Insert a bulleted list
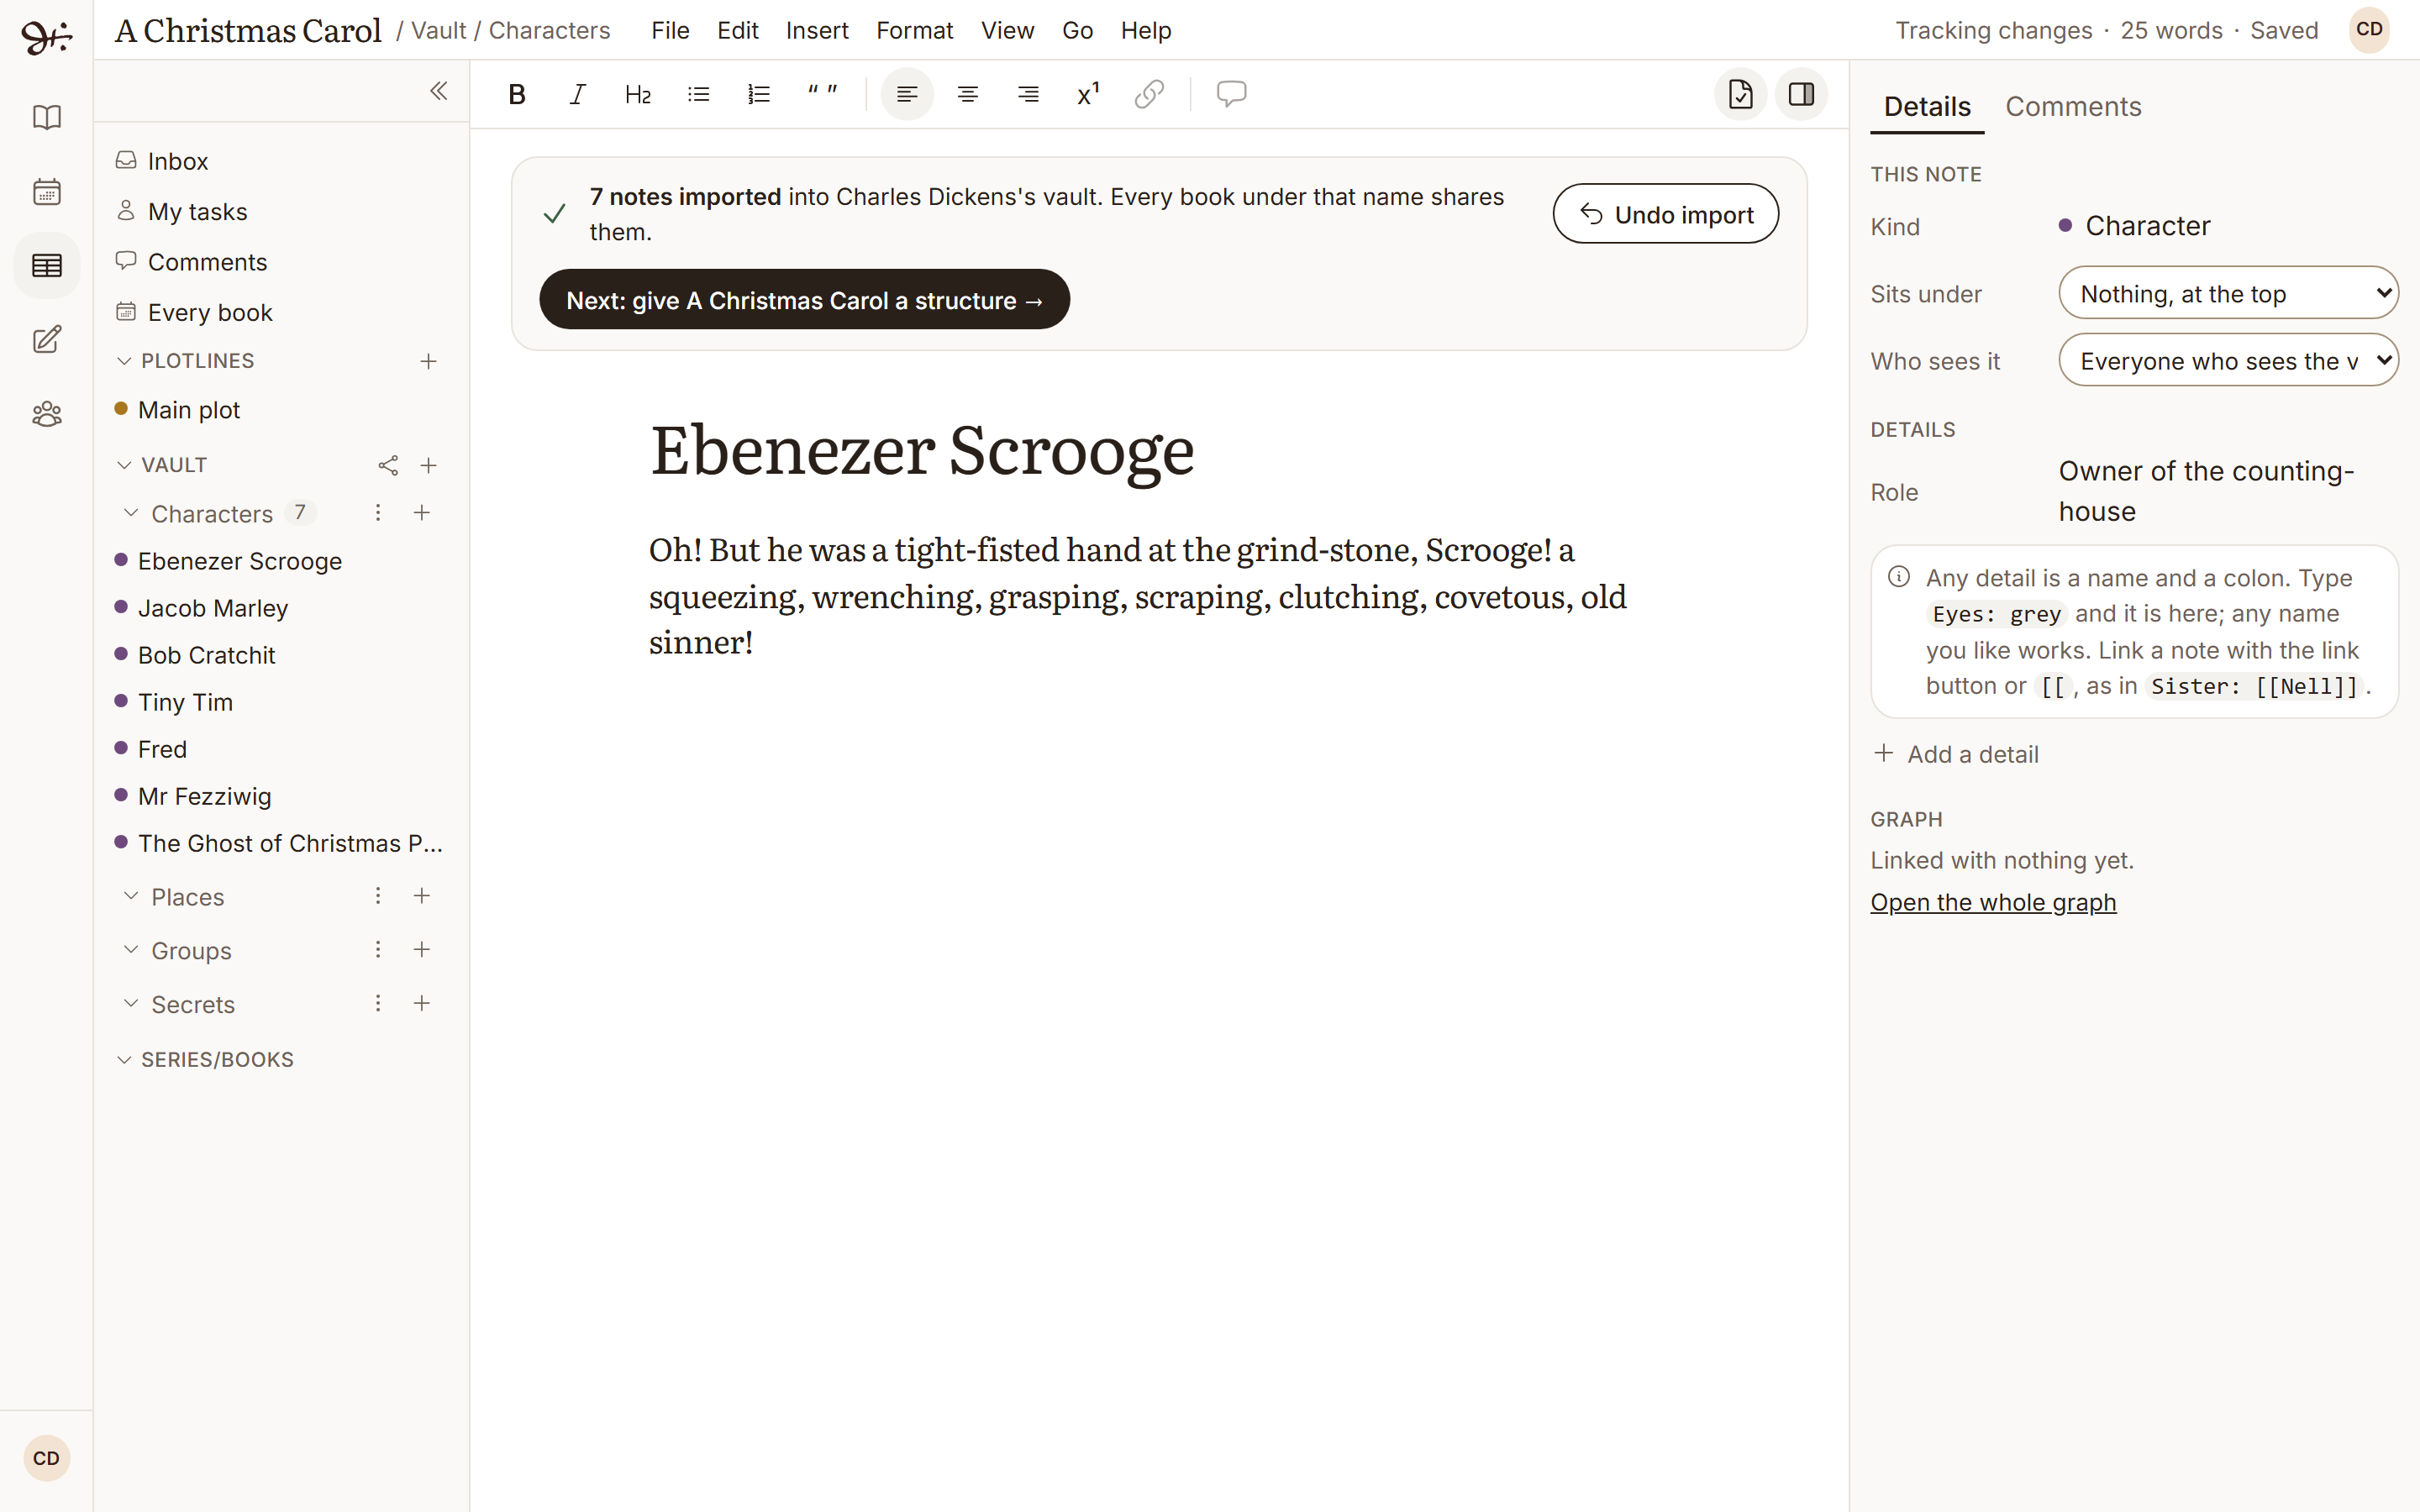 point(698,94)
